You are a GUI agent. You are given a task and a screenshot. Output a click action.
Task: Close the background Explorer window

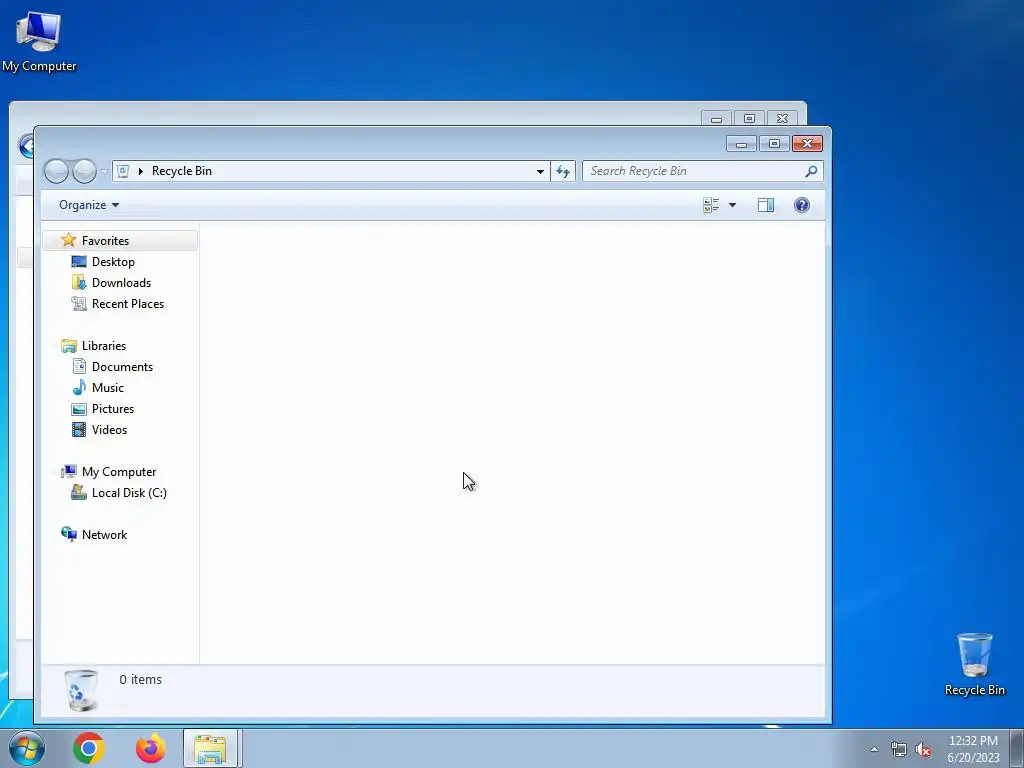point(782,118)
